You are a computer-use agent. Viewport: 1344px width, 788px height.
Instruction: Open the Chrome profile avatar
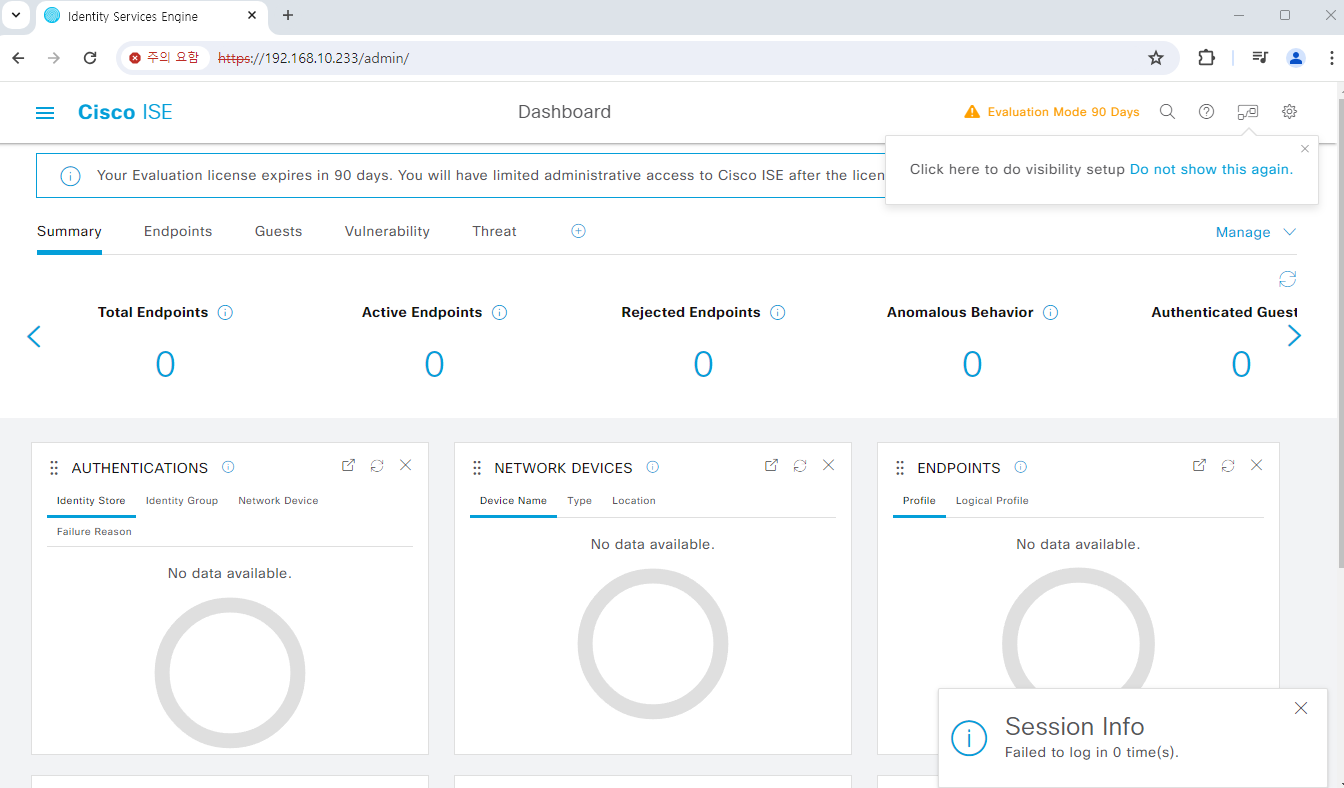[1296, 58]
